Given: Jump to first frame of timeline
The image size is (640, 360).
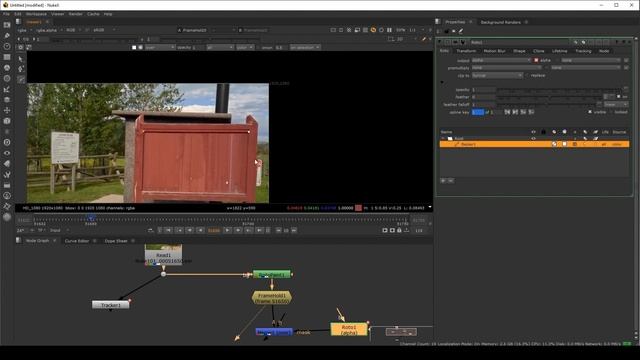Looking at the screenshot, I should point(168,231).
